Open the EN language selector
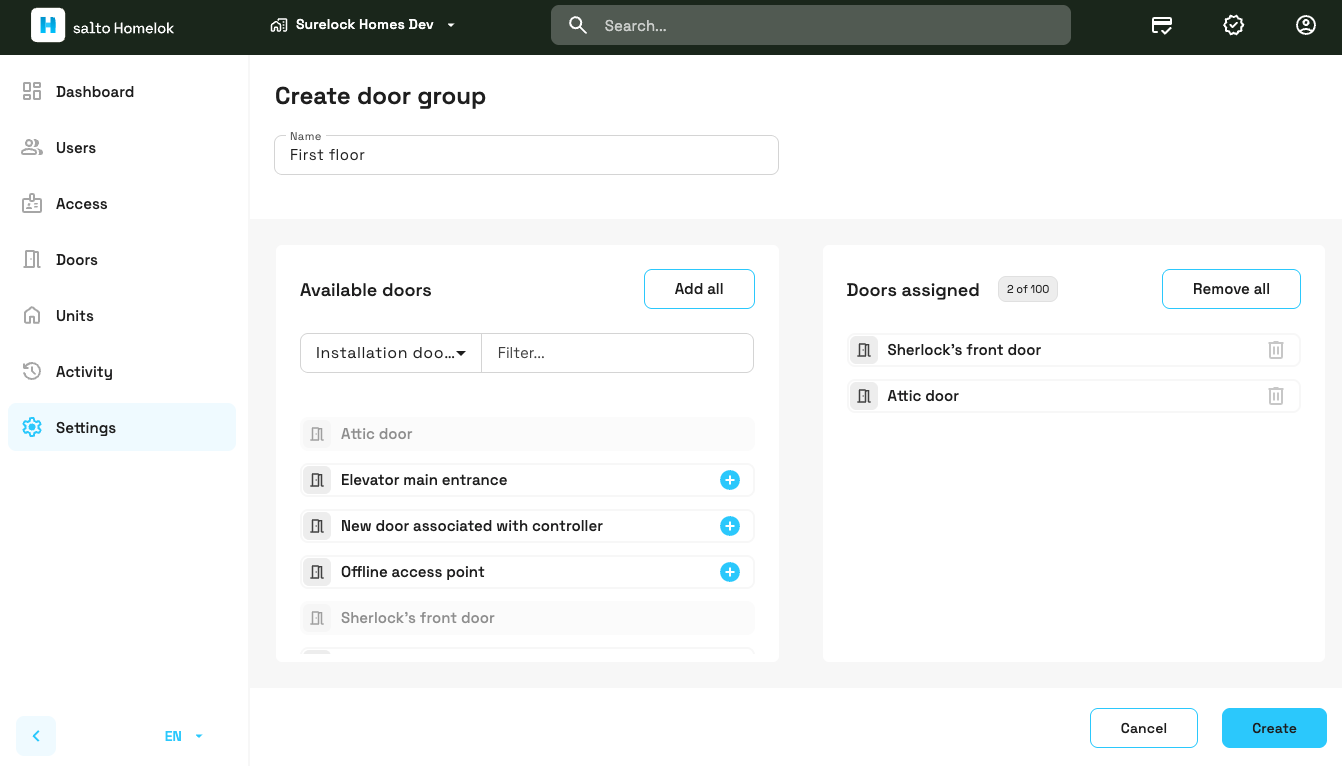The image size is (1342, 766). pyautogui.click(x=184, y=736)
